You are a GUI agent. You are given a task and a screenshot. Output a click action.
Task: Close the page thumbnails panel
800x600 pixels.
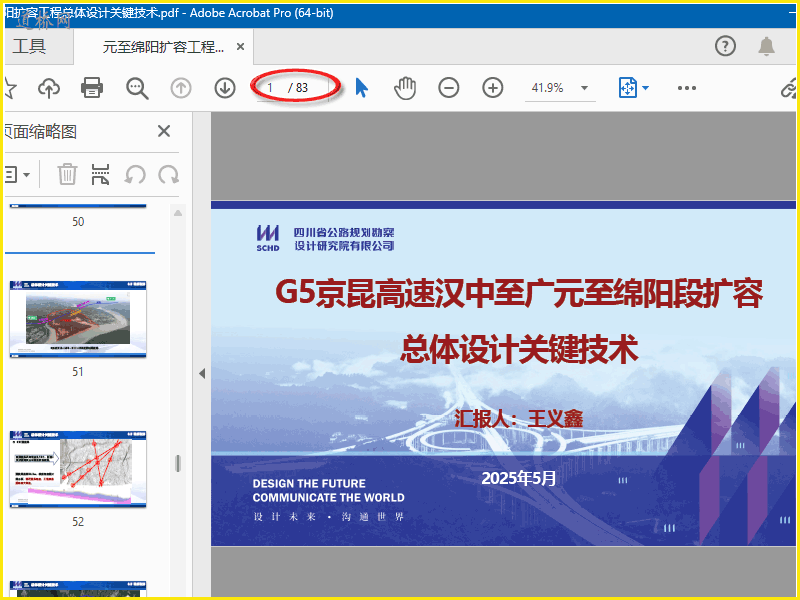click(164, 131)
